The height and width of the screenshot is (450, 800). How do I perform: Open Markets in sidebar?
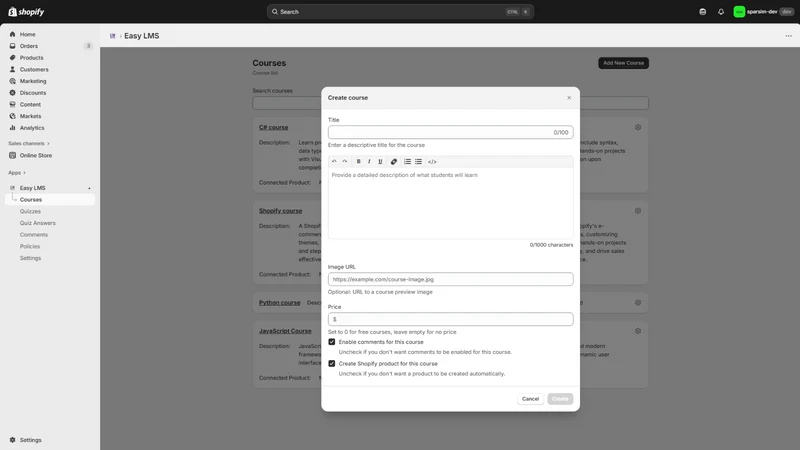click(x=30, y=116)
